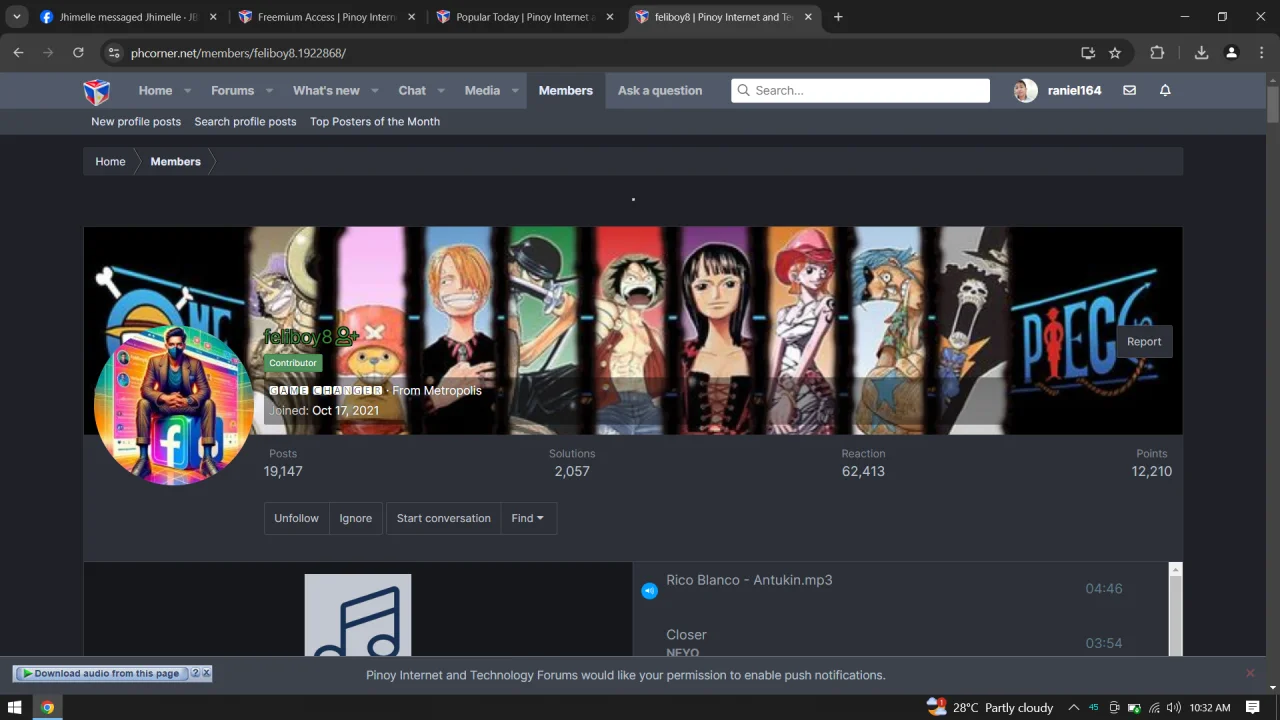The image size is (1280, 720).
Task: Open the Chat navigation item
Action: [412, 90]
